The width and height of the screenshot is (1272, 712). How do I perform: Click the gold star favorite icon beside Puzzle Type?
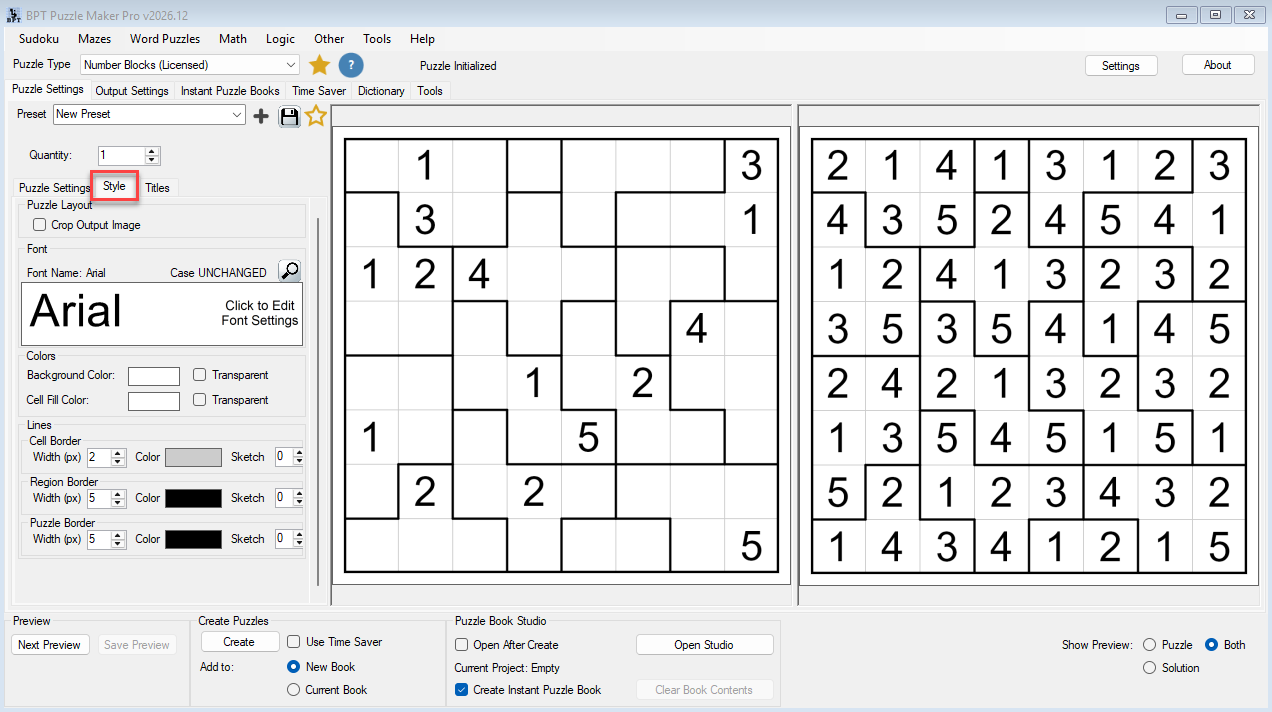(319, 65)
